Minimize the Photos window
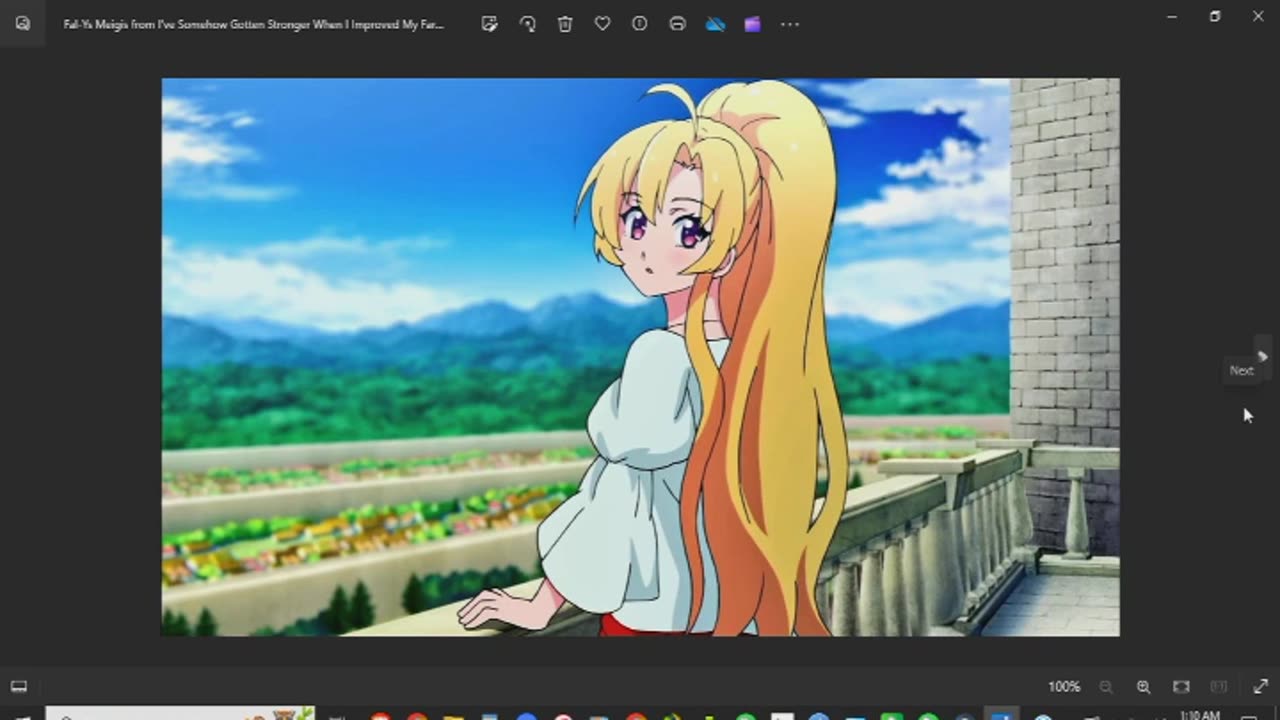This screenshot has width=1280, height=720. pos(1172,16)
